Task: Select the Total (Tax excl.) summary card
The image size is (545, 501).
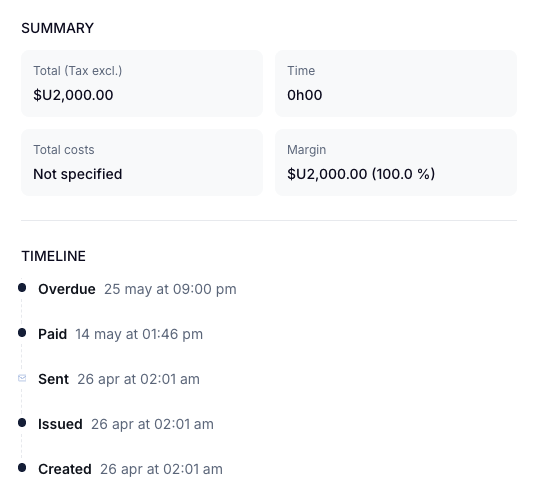Action: pos(142,83)
